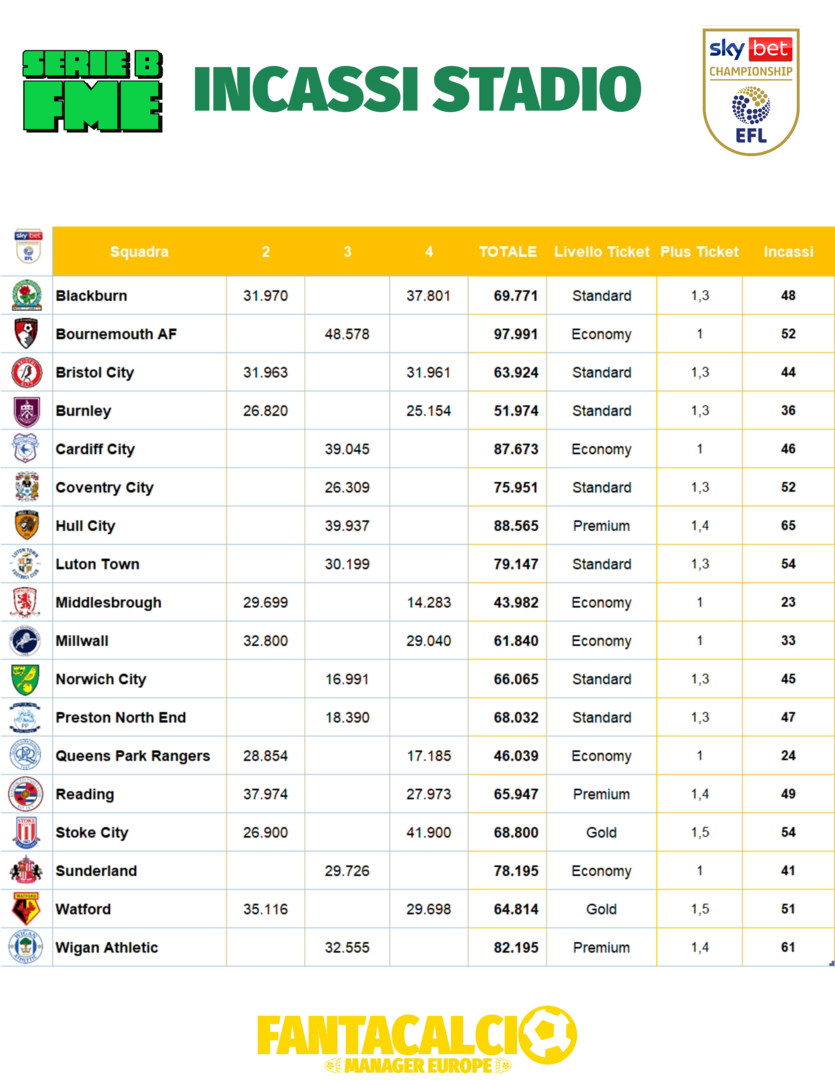Click the Incassi column header
The height and width of the screenshot is (1080, 835).
pyautogui.click(x=788, y=252)
